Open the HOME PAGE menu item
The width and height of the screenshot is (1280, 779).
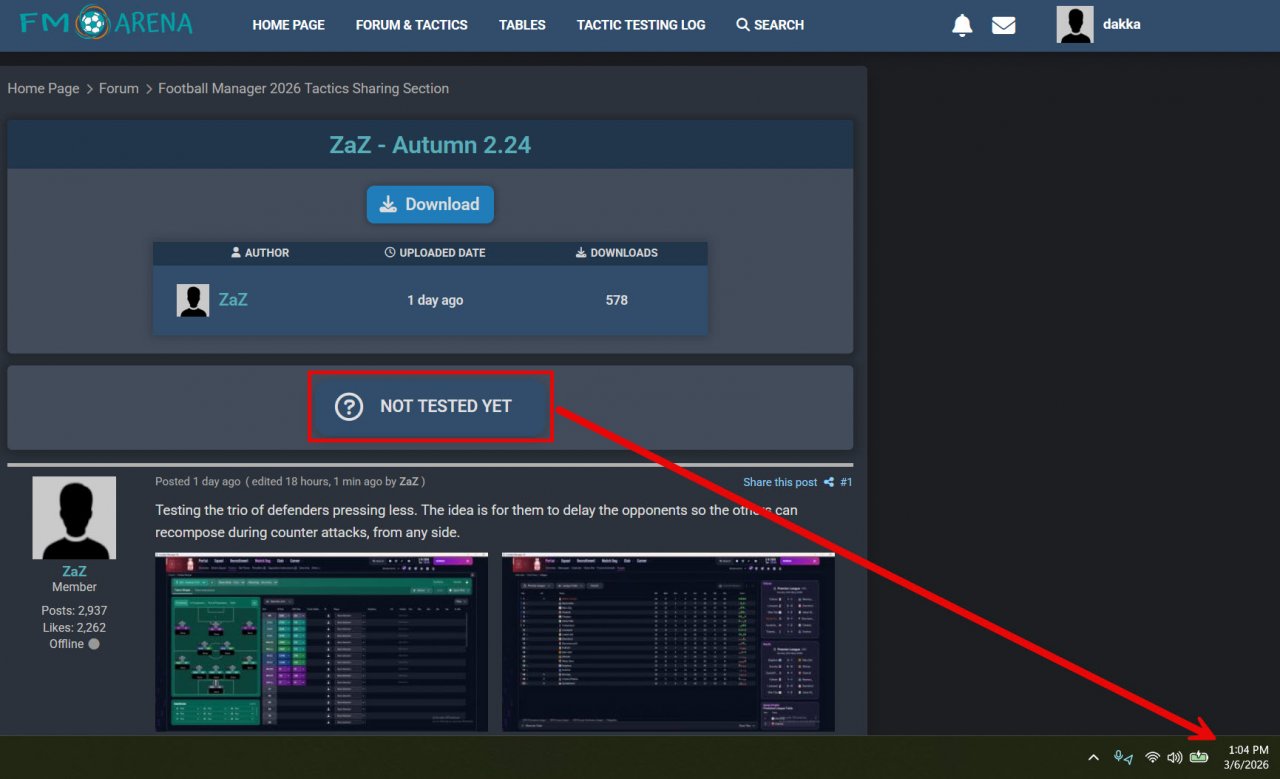pyautogui.click(x=288, y=25)
